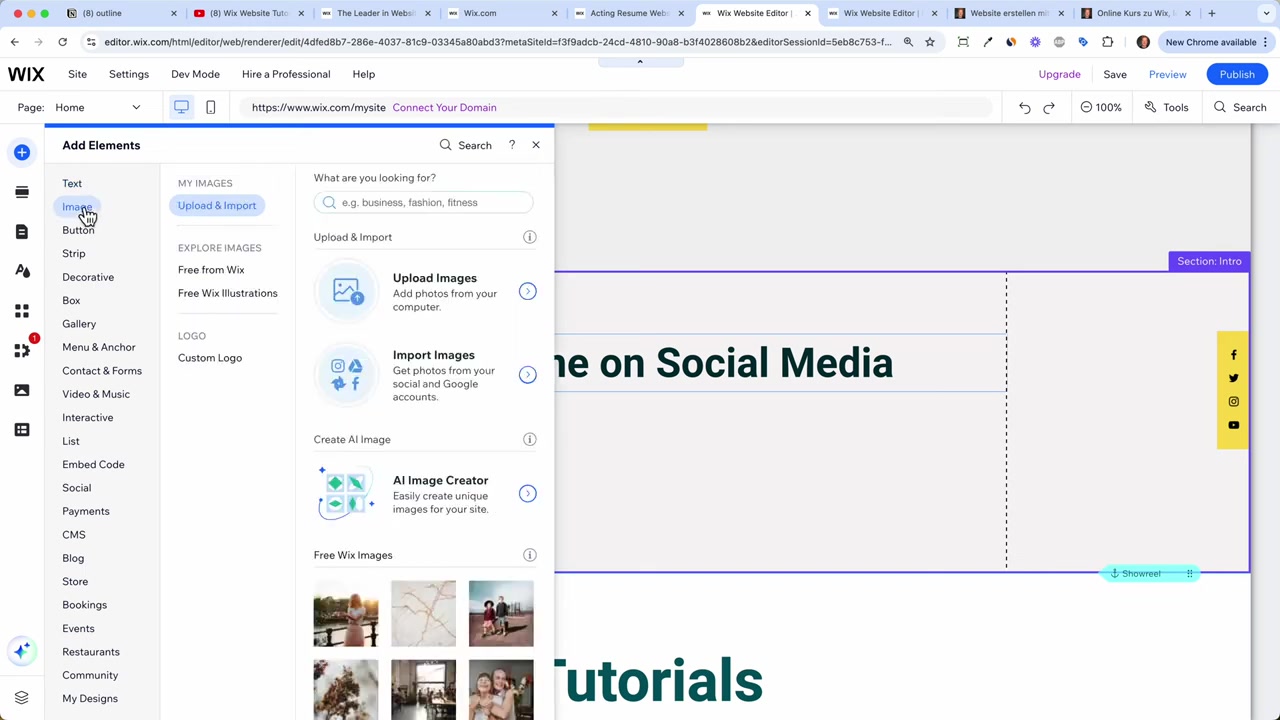Screen dimensions: 1280x720
Task: Click the Create AI Image info icon
Action: [x=530, y=439]
